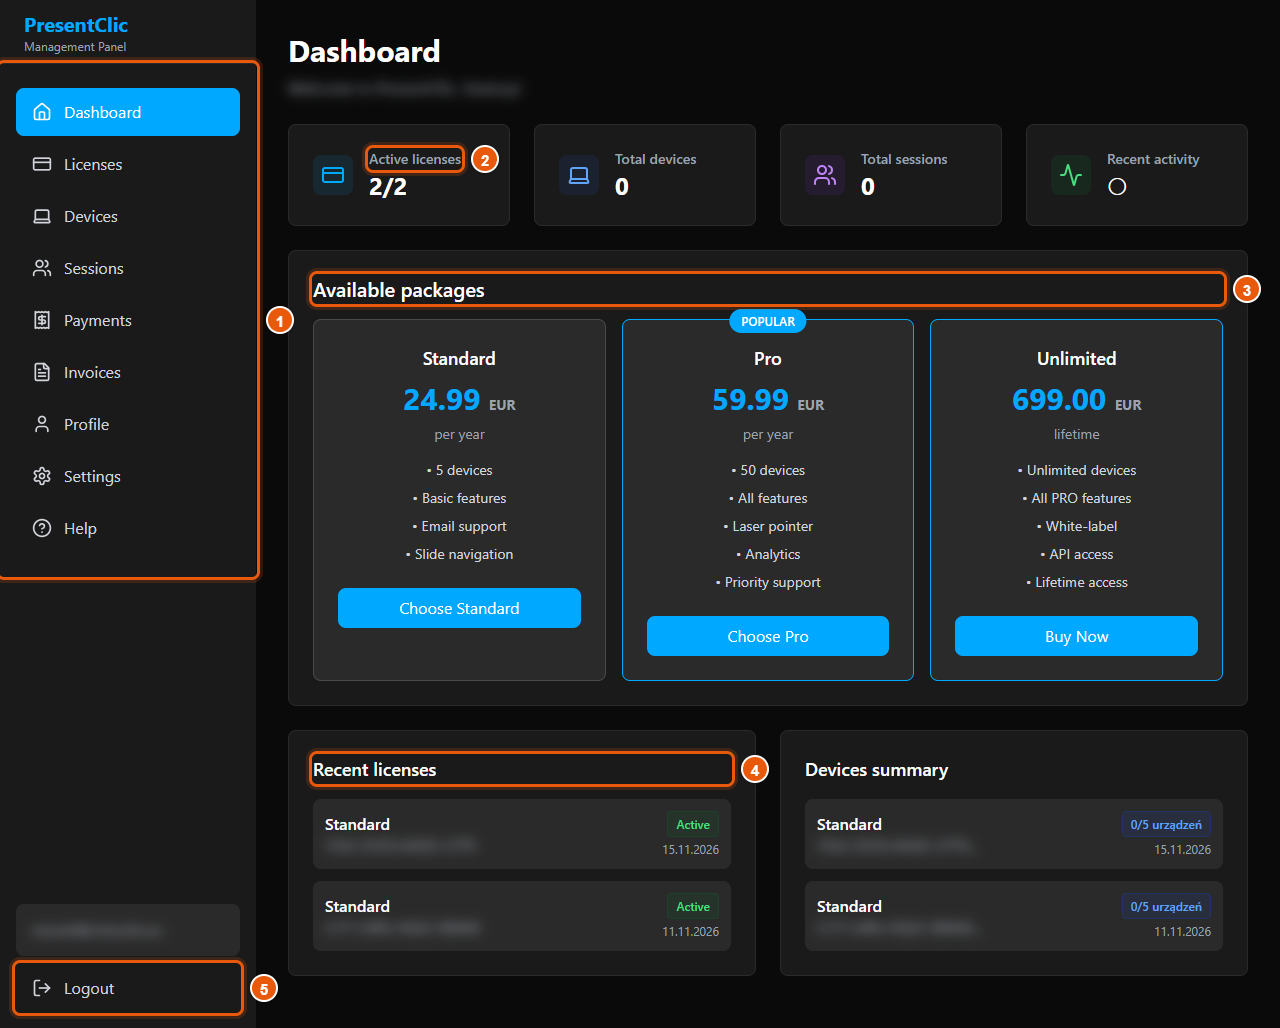Open the Help section
This screenshot has height=1028, width=1280.
click(128, 528)
